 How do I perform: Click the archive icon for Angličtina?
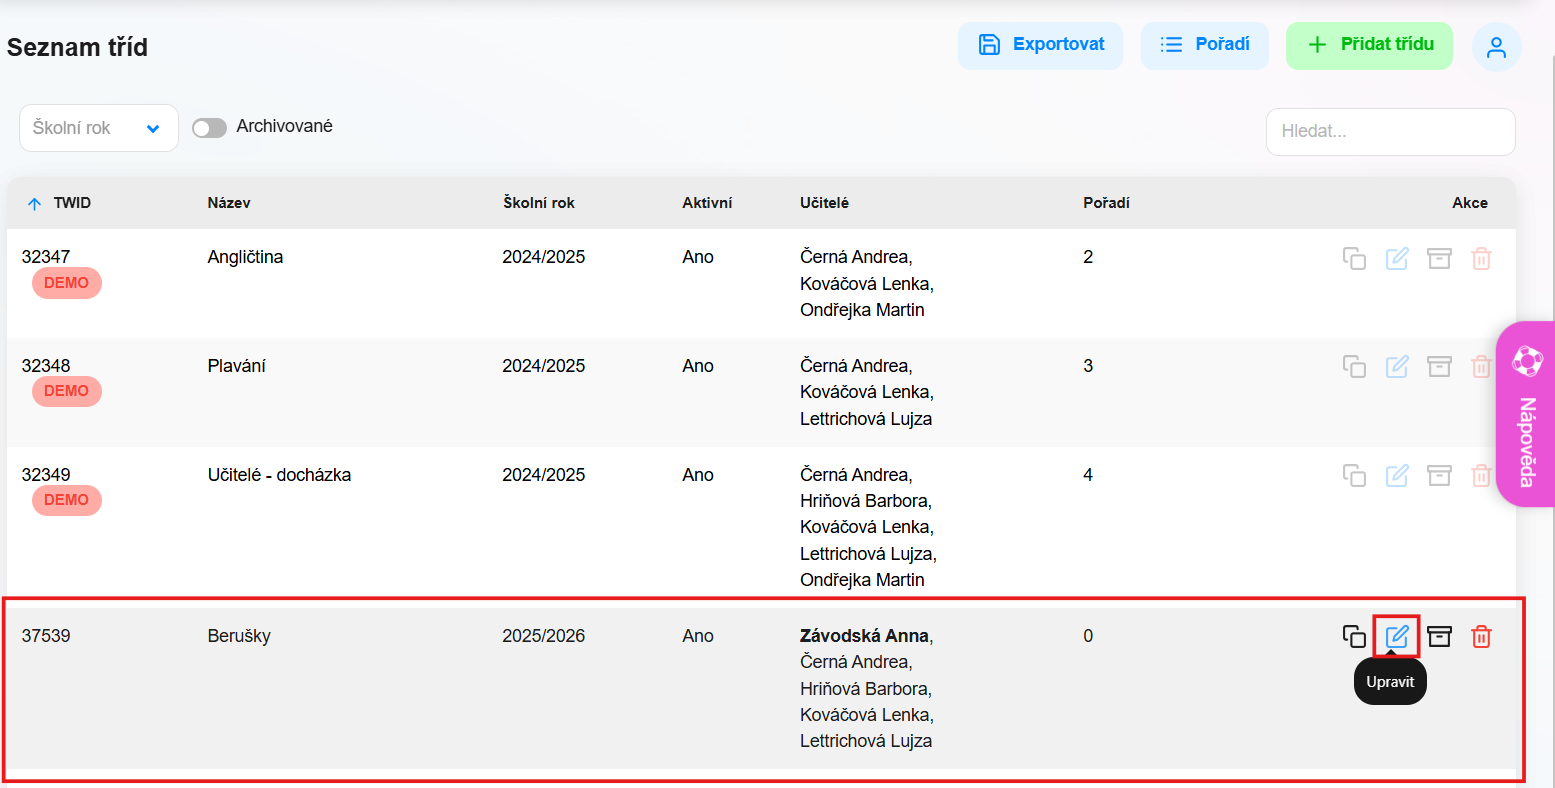1439,258
